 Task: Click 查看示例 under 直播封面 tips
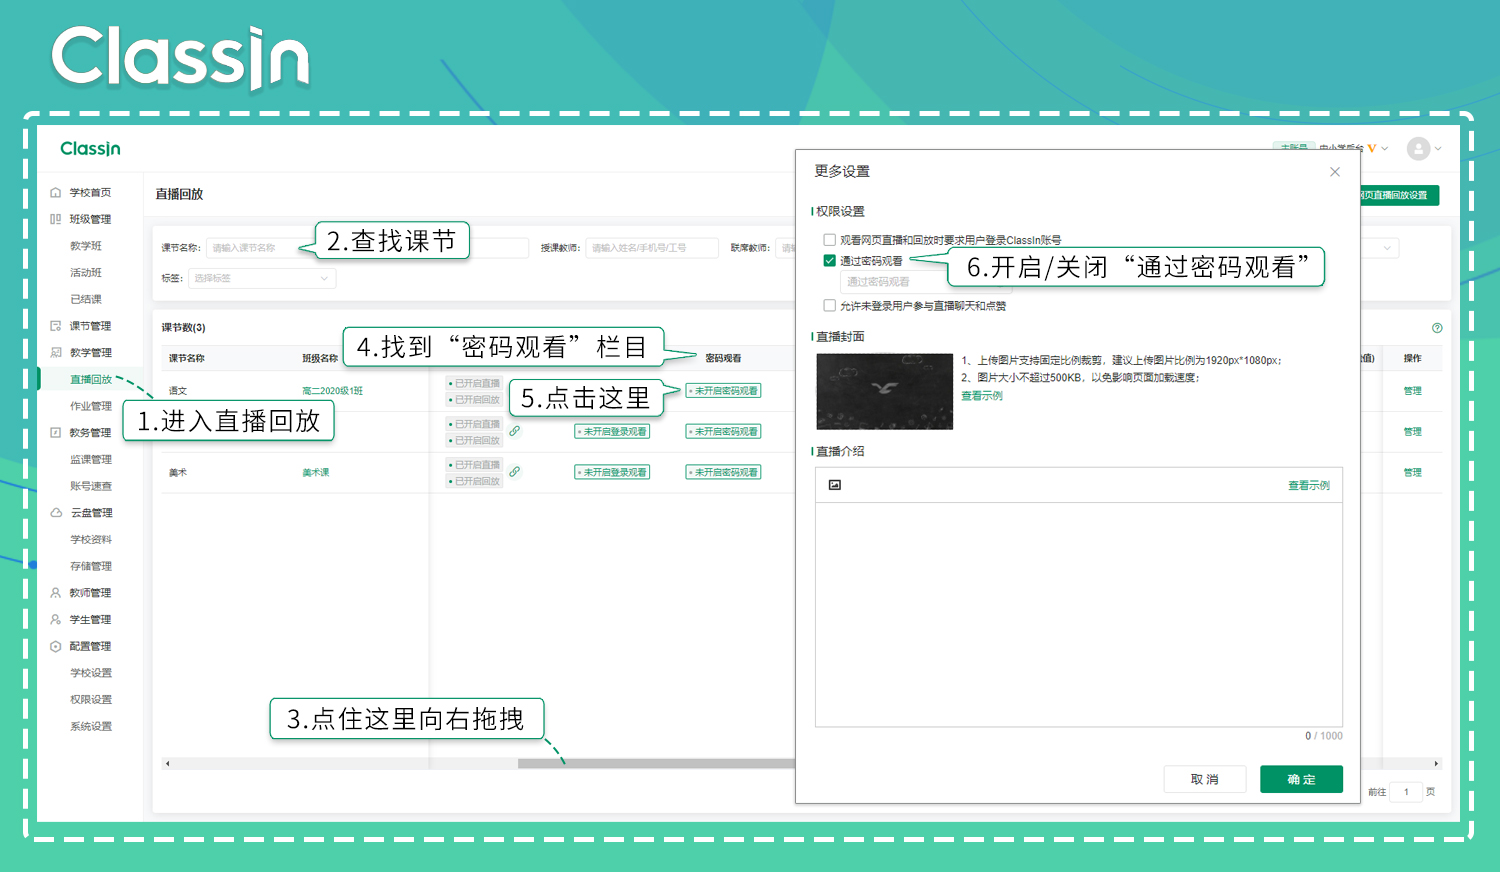coord(982,396)
